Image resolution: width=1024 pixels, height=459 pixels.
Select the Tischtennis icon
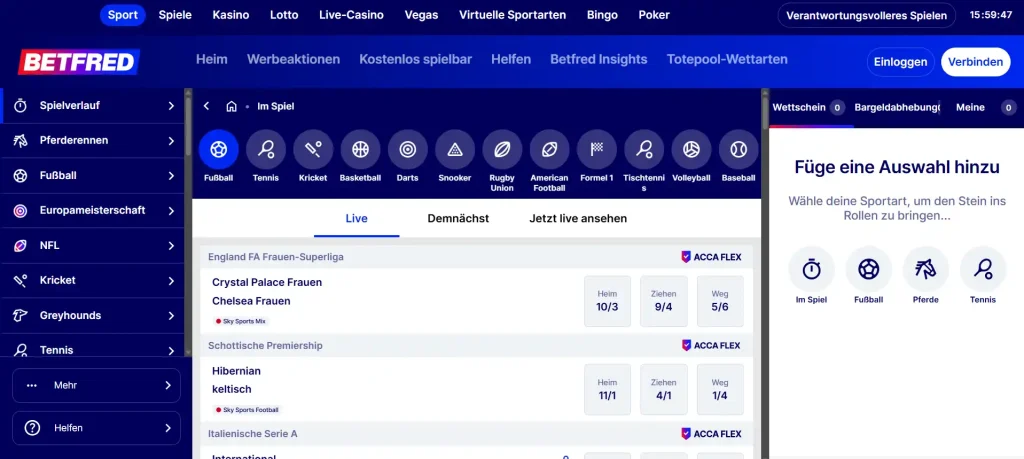point(644,150)
